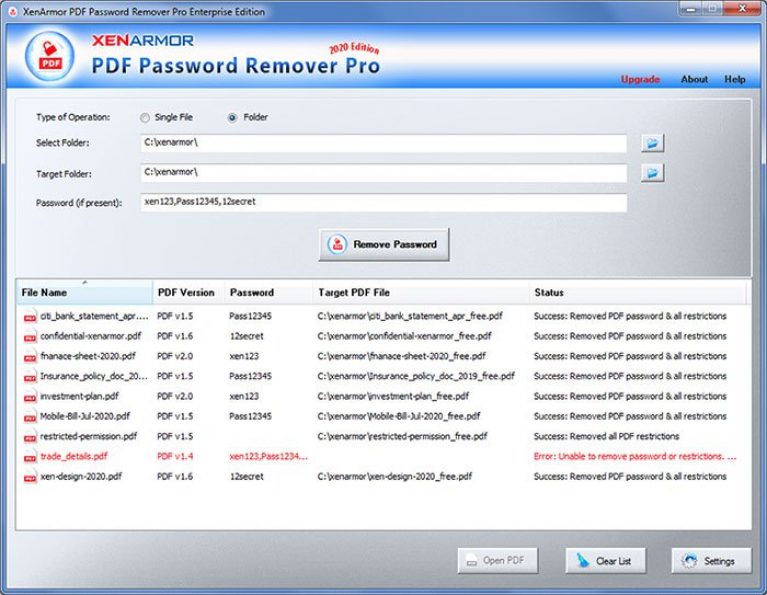Click PDF icon for investment-plan.pdf row
Screen dimensions: 767x595
pos(30,397)
